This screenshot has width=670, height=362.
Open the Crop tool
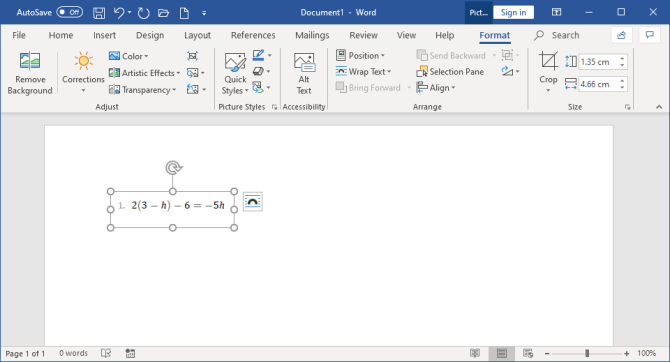pos(548,72)
